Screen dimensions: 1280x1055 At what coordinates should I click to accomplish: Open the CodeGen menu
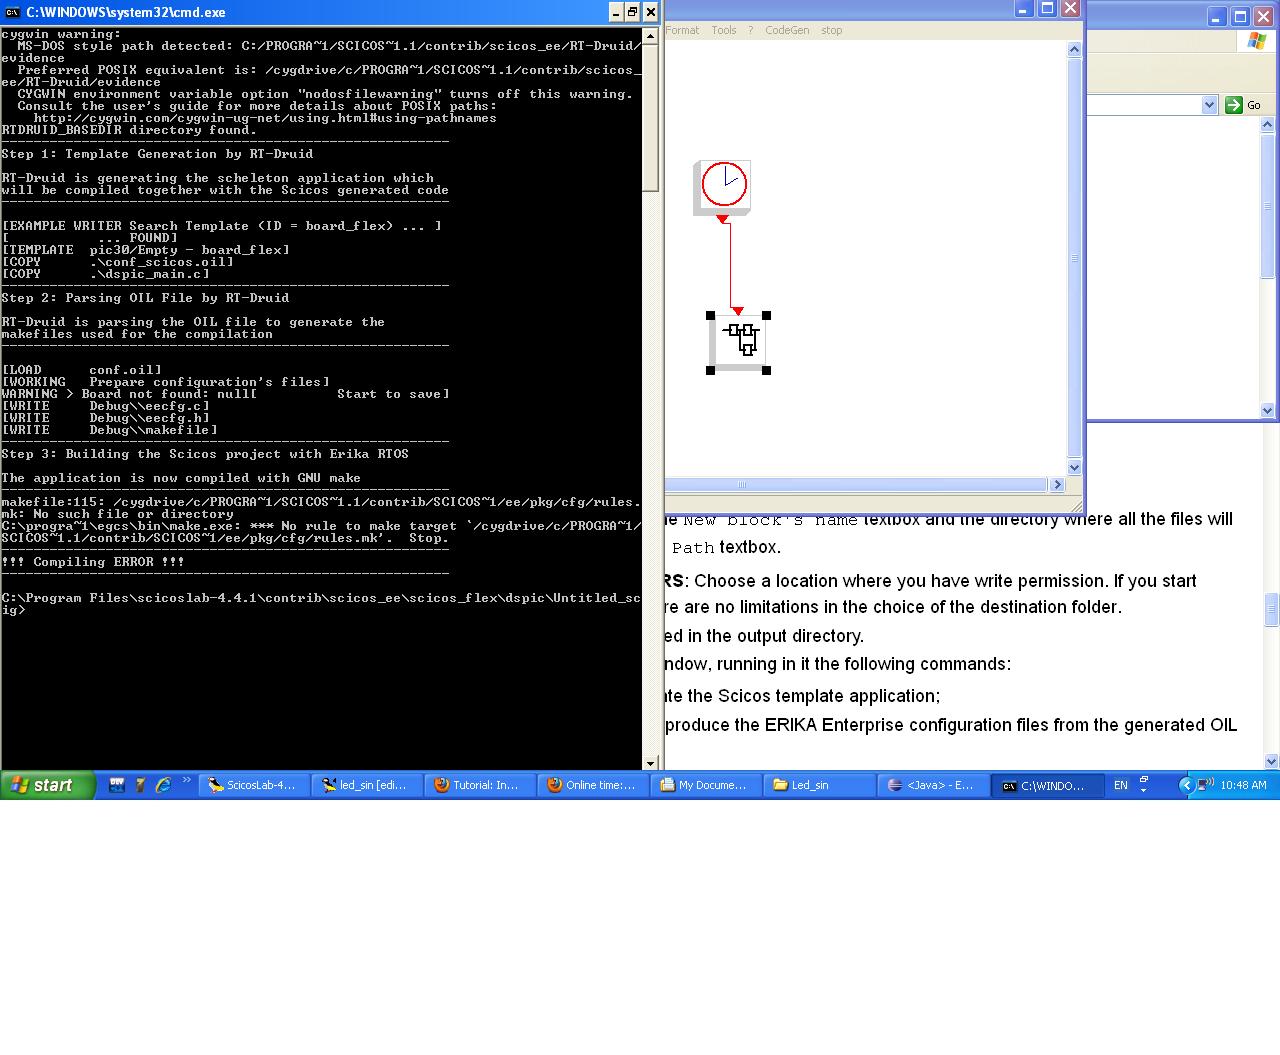(x=787, y=30)
